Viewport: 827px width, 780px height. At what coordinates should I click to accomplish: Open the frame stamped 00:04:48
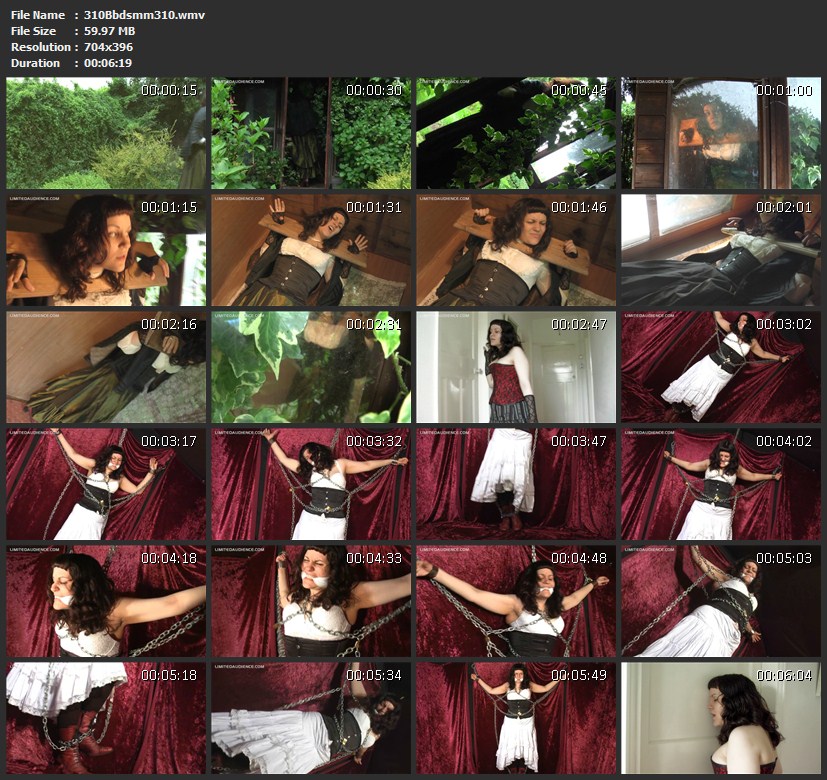click(516, 601)
